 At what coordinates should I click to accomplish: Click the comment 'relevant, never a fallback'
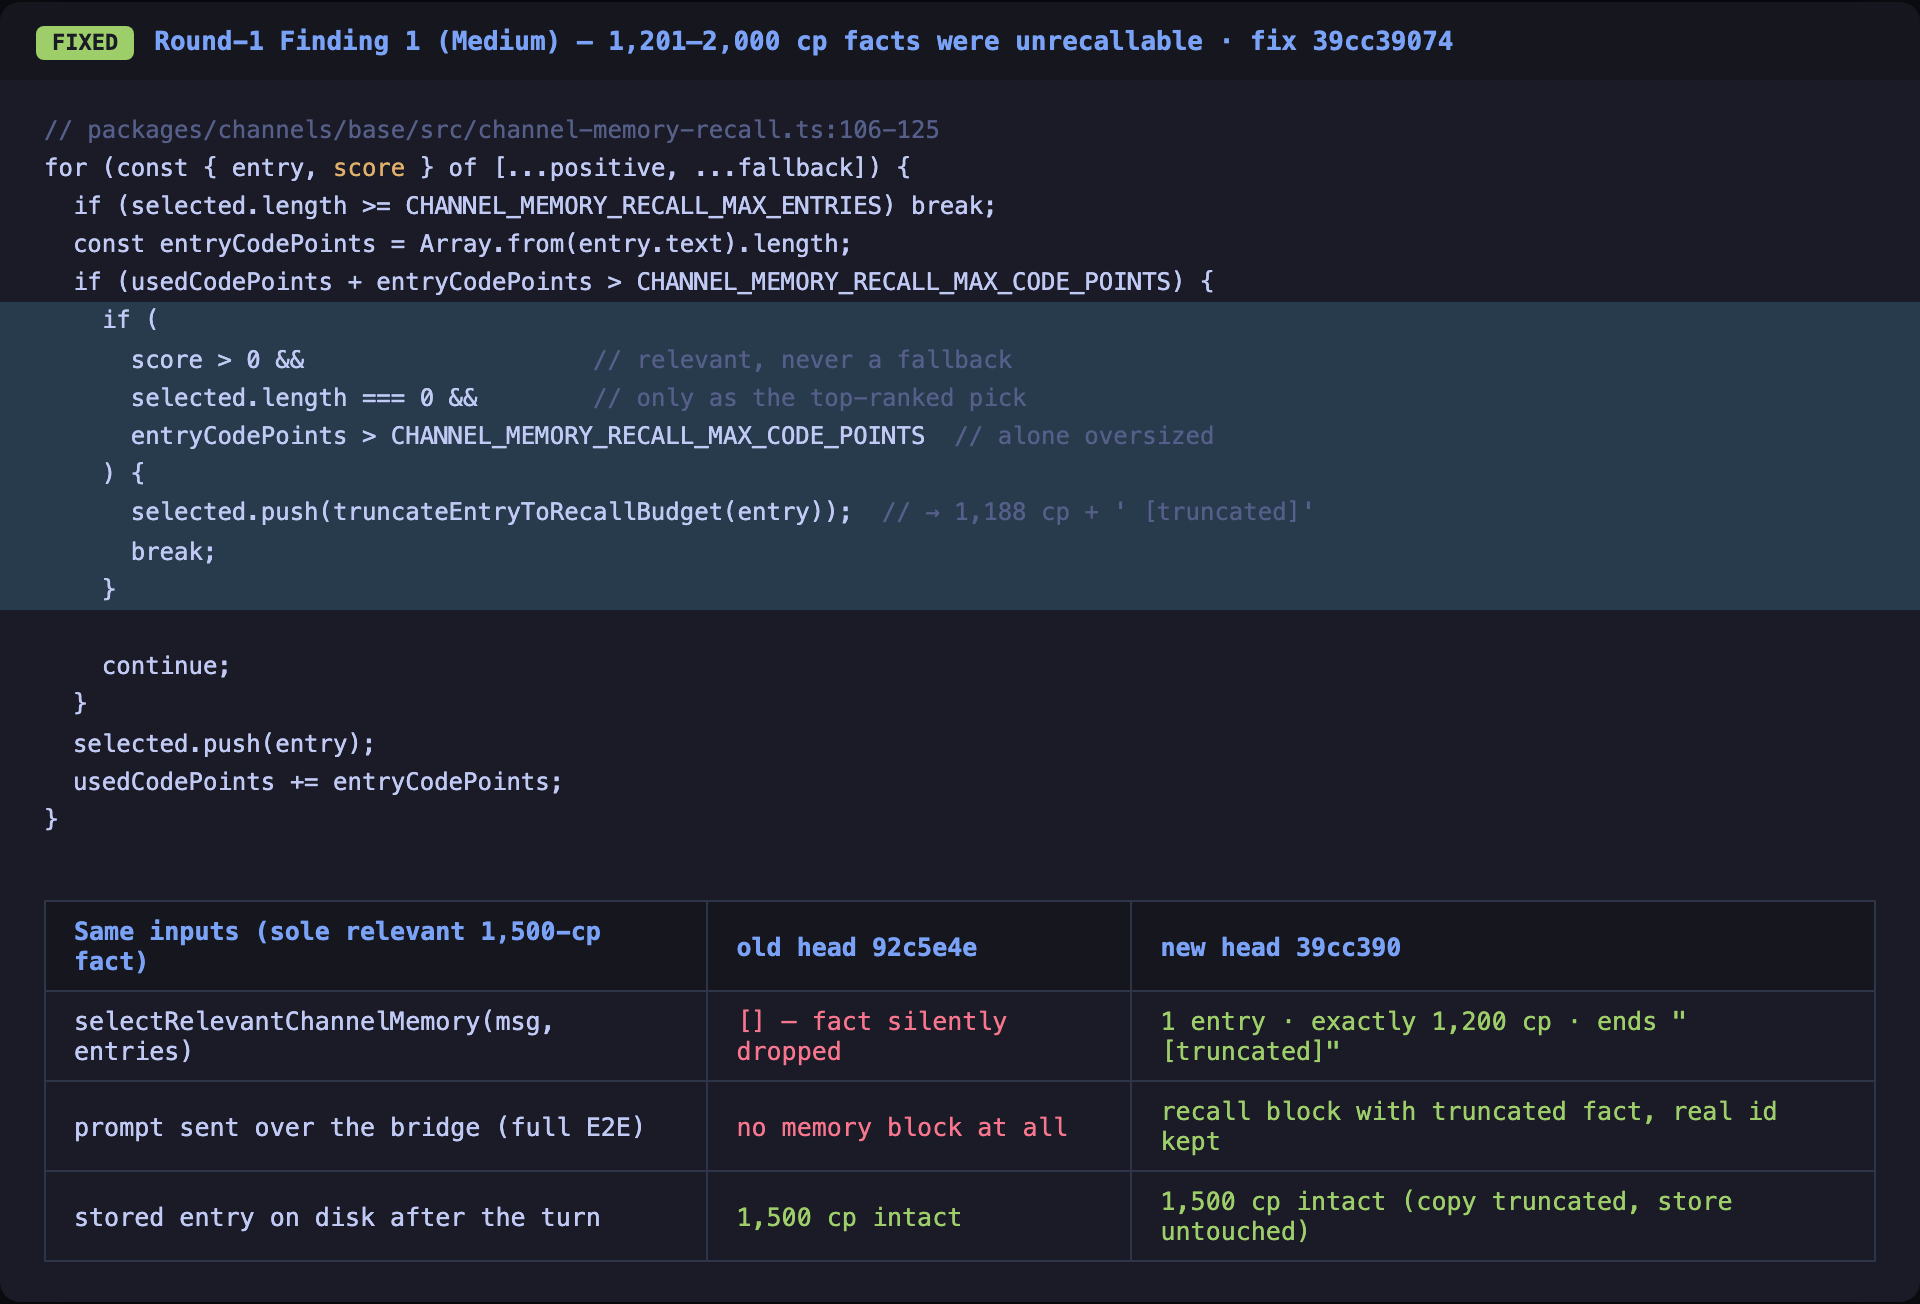(x=802, y=360)
